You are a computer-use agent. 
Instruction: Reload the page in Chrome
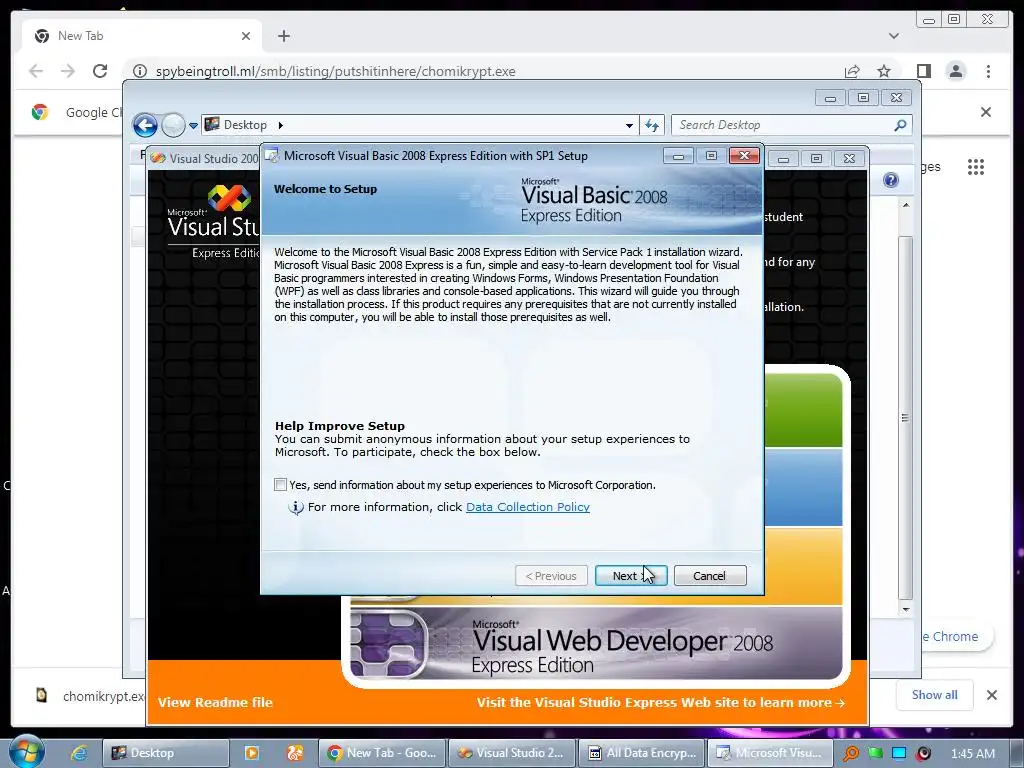[100, 71]
